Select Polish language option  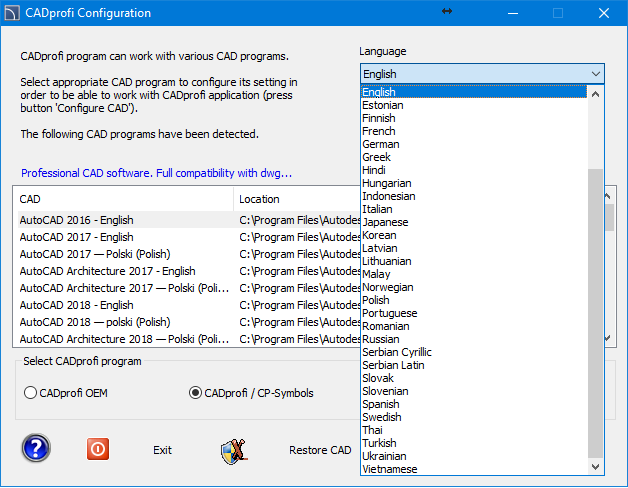pos(474,300)
